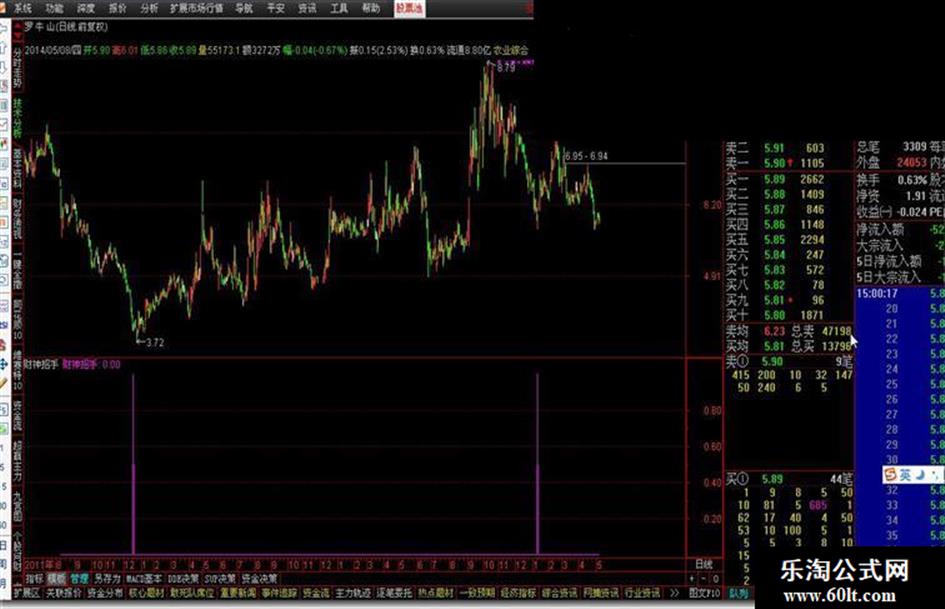Image resolution: width=945 pixels, height=609 pixels.
Task: Open the 扩展区 bottom panel tab
Action: [26, 592]
